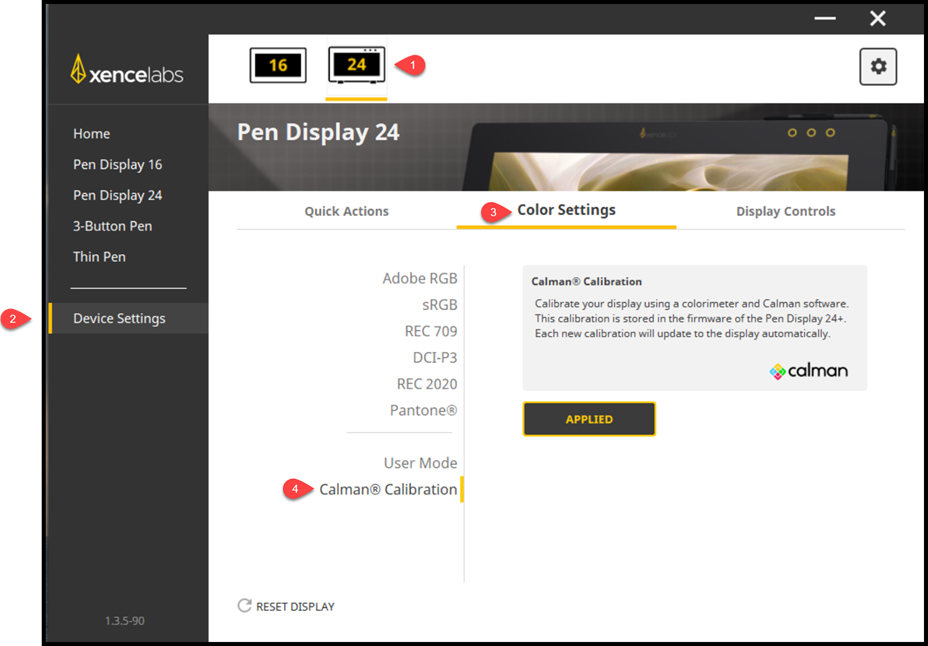Close the Xencelabs window
The height and width of the screenshot is (646, 928).
click(878, 18)
